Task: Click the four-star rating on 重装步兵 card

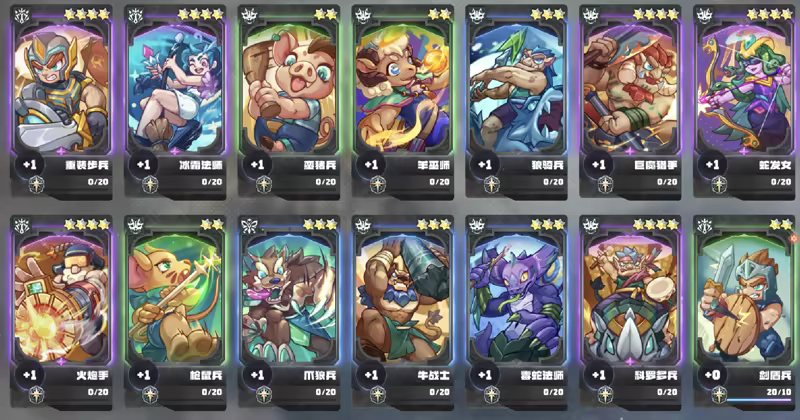Action: (87, 14)
